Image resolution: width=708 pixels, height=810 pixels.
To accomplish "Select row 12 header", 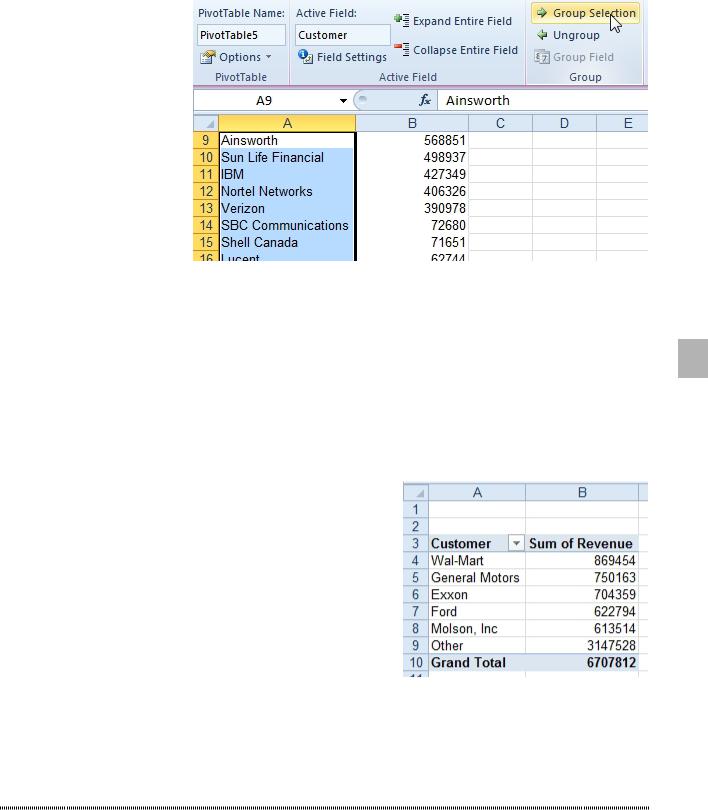I will click(206, 191).
